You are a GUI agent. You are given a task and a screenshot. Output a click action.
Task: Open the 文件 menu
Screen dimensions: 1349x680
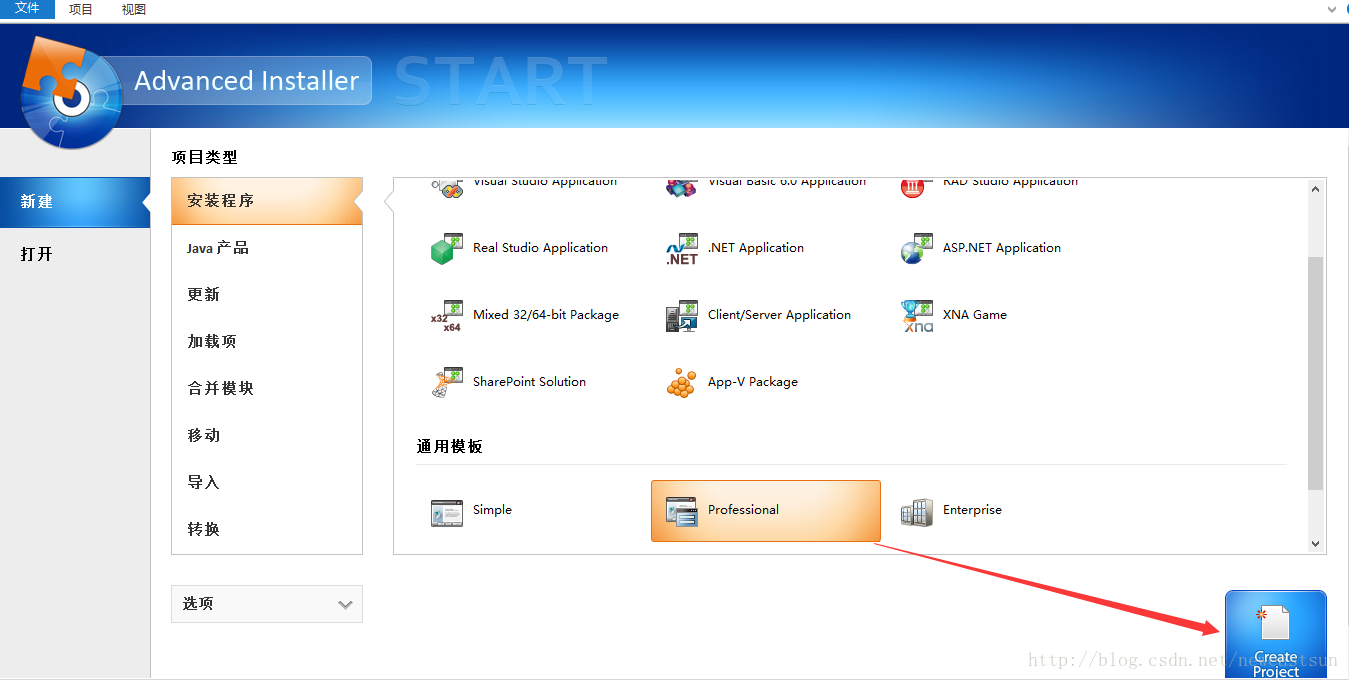click(x=27, y=9)
